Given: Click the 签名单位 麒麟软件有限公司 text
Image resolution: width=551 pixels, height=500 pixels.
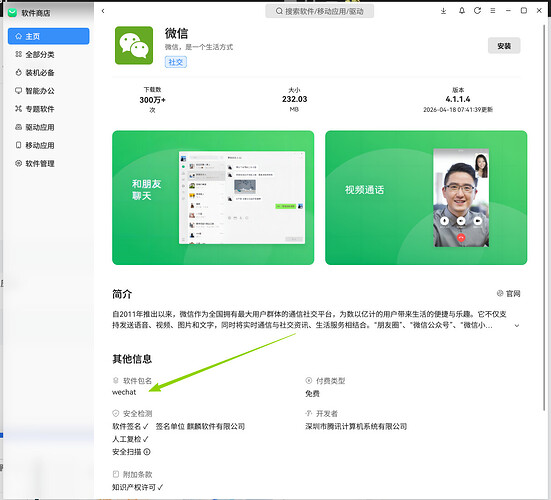Looking at the screenshot, I should [x=200, y=427].
